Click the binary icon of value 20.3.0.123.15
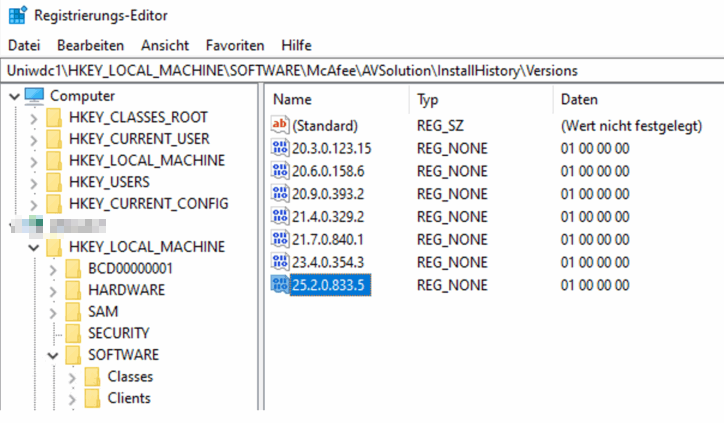The width and height of the screenshot is (724, 423). click(x=279, y=149)
